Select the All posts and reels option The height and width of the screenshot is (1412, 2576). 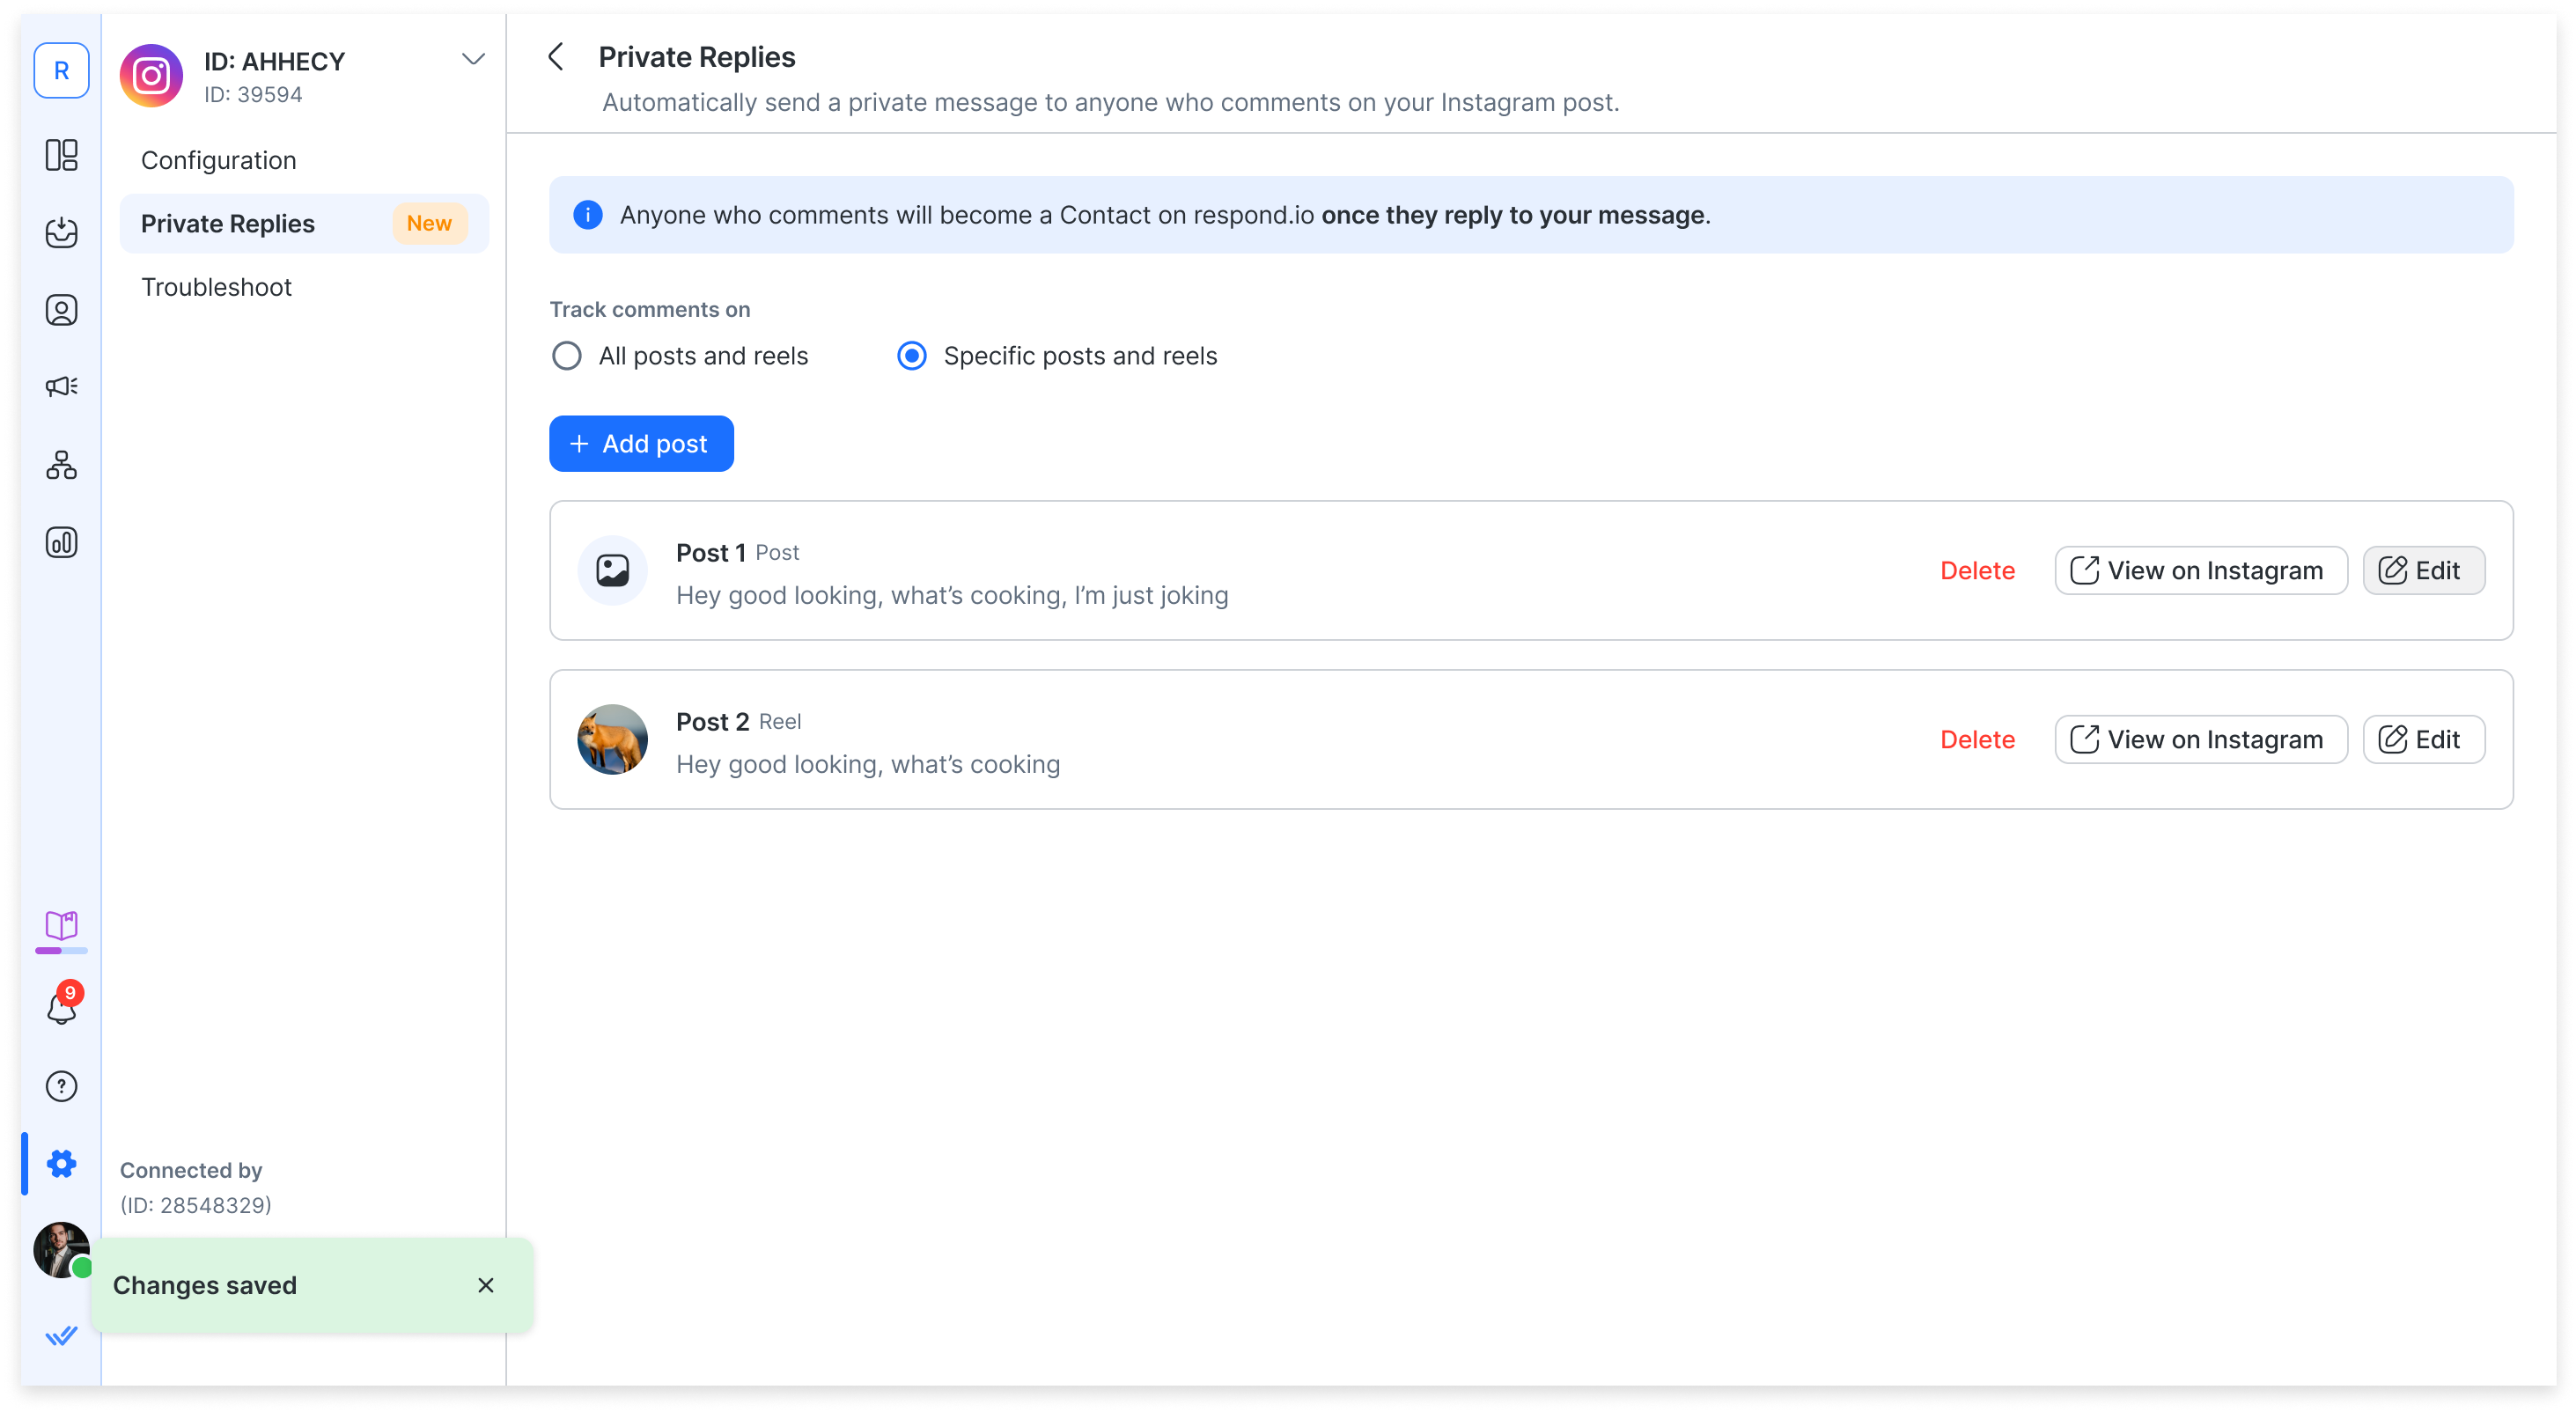567,356
